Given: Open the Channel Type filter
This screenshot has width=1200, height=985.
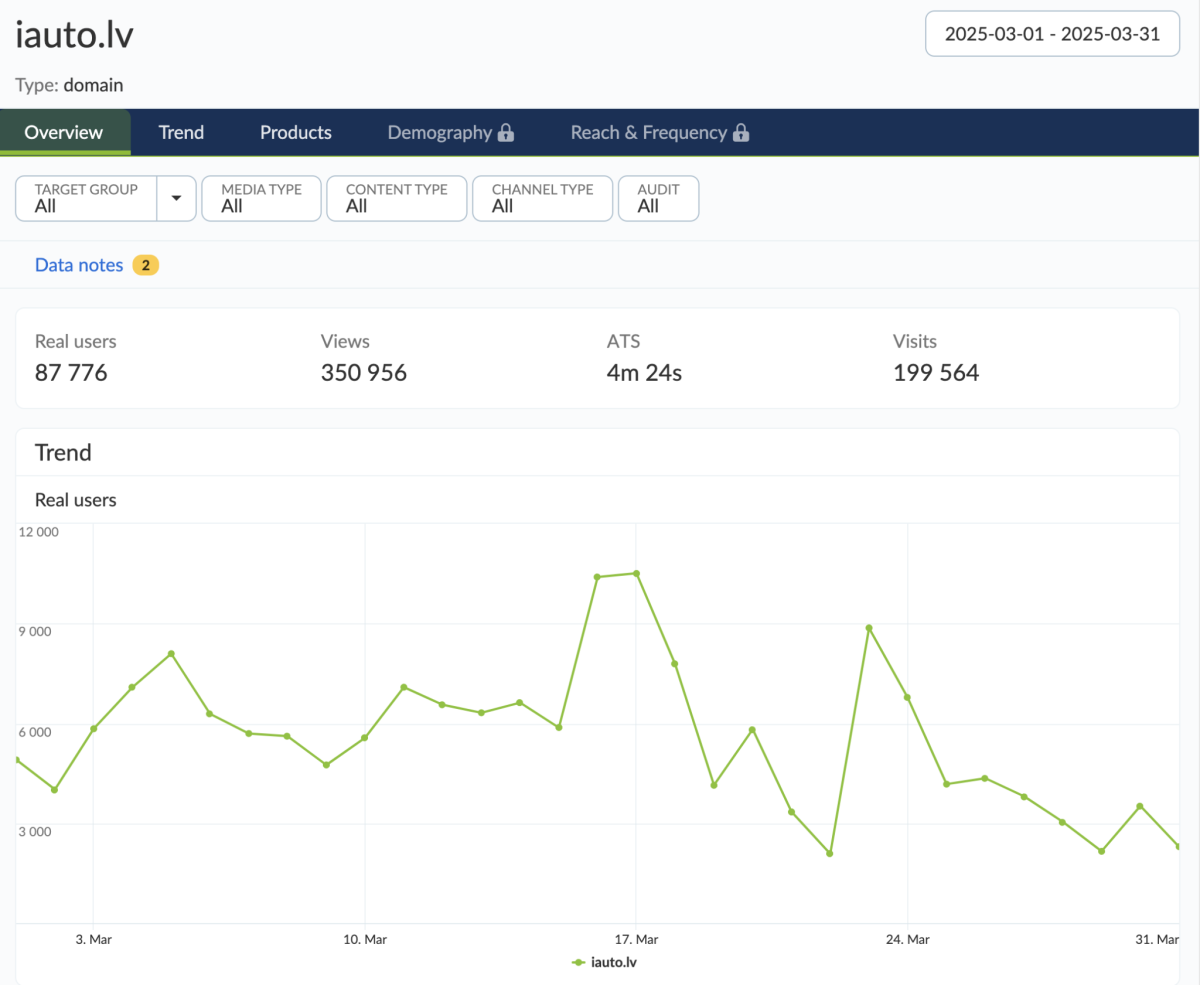Looking at the screenshot, I should [542, 198].
